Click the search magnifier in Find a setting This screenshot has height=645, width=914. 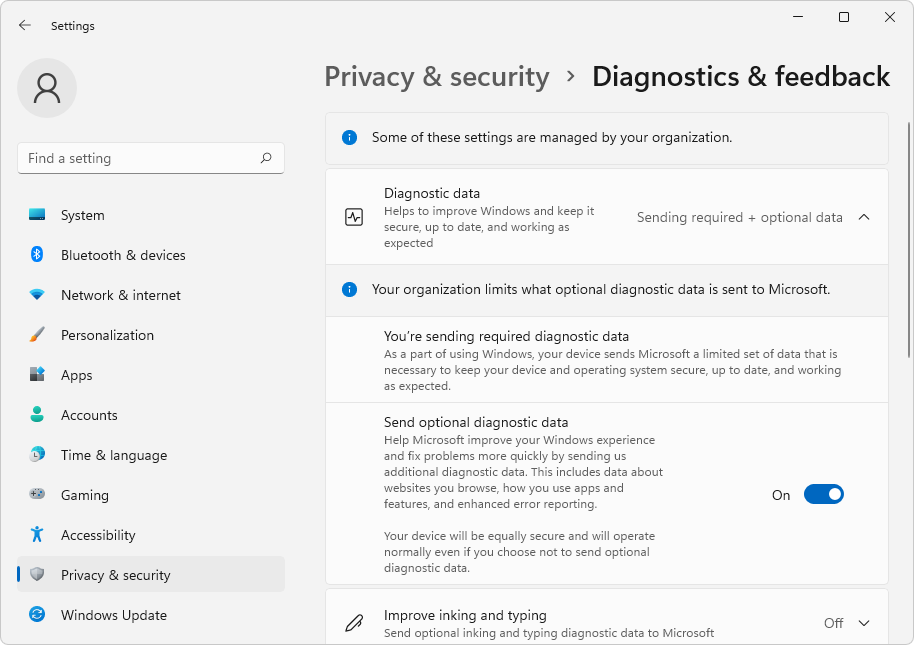coord(266,158)
